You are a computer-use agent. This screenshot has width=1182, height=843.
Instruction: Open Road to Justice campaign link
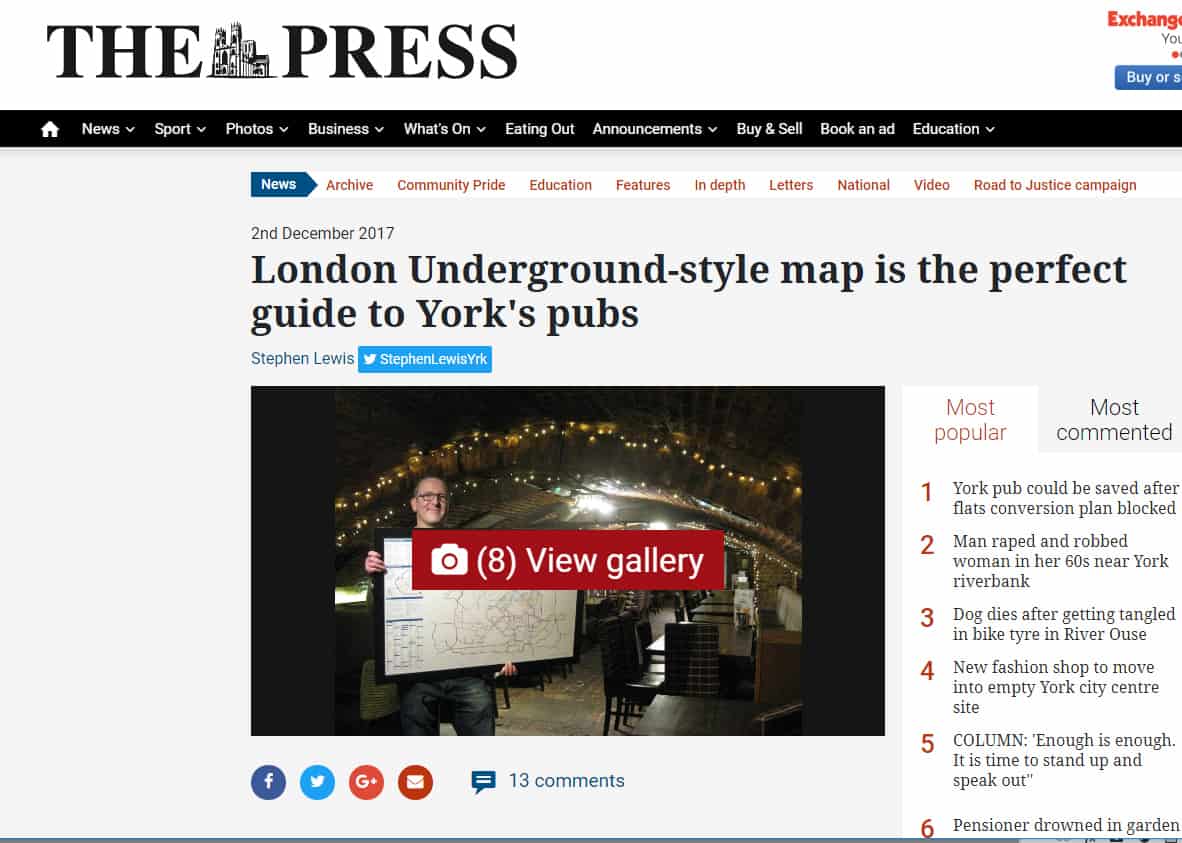tap(1055, 185)
